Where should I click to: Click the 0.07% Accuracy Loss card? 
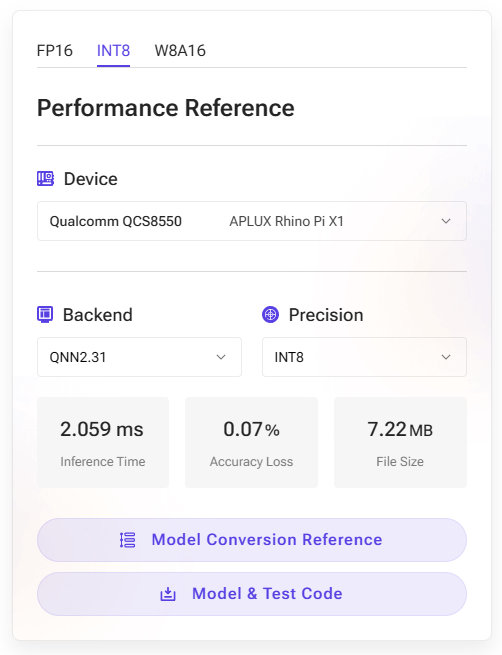click(251, 442)
